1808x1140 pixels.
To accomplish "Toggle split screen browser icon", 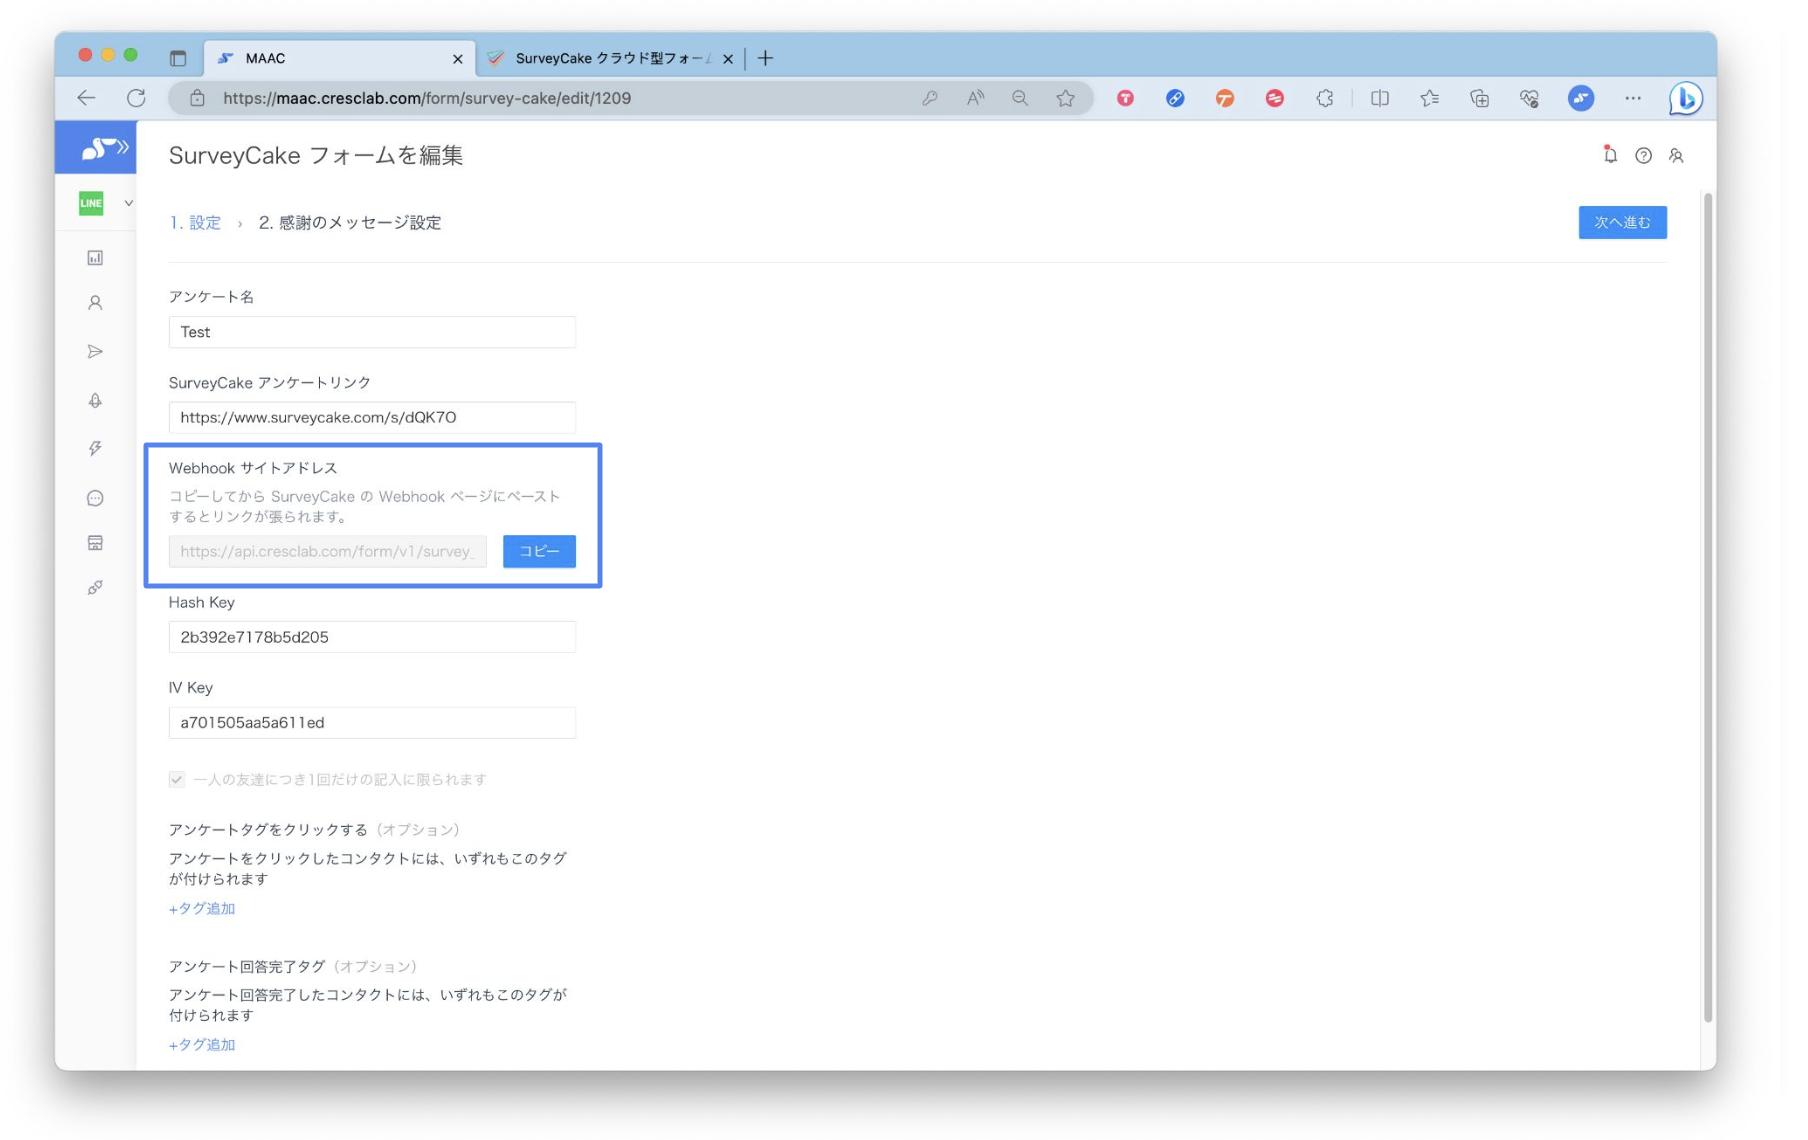I will (1380, 98).
